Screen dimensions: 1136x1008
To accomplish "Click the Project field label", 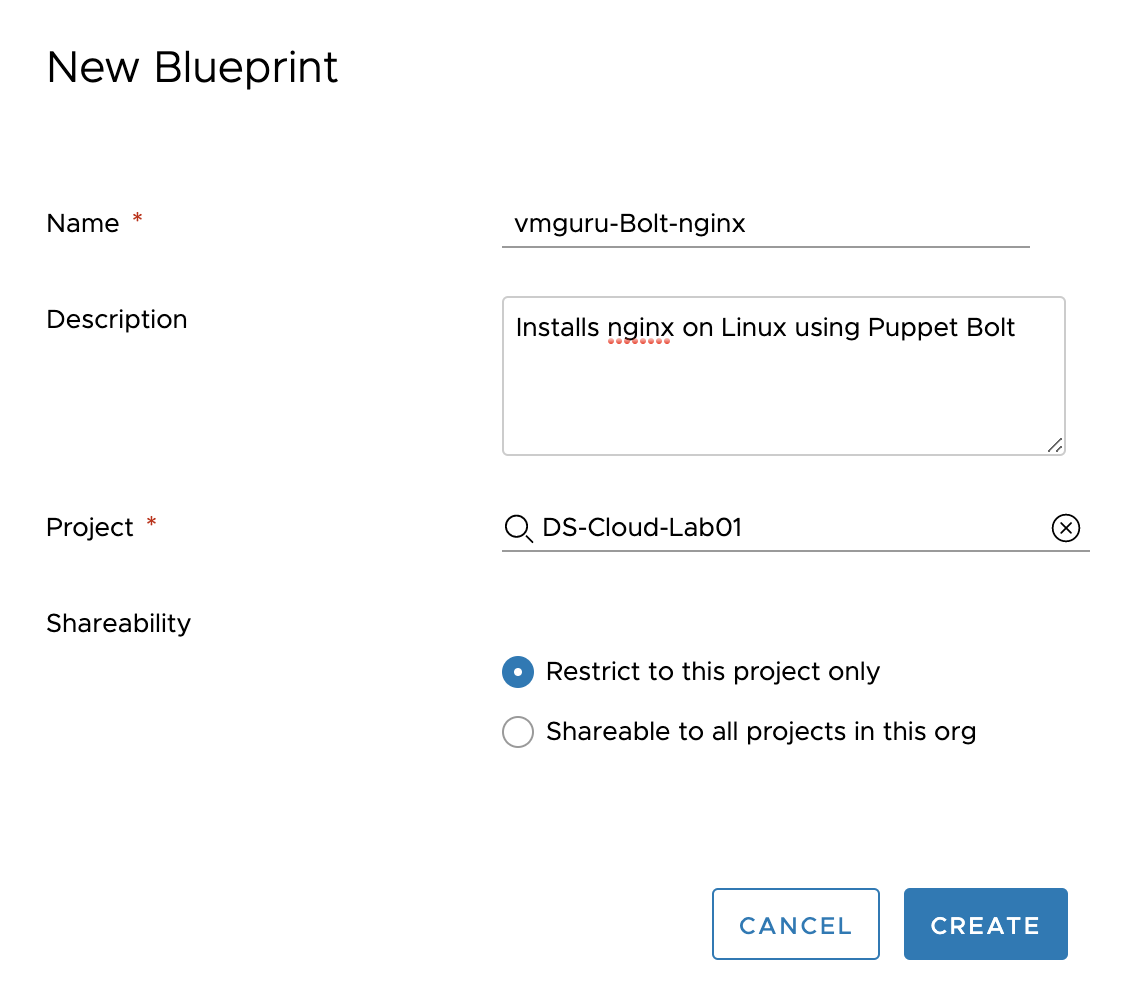I will tap(90, 528).
